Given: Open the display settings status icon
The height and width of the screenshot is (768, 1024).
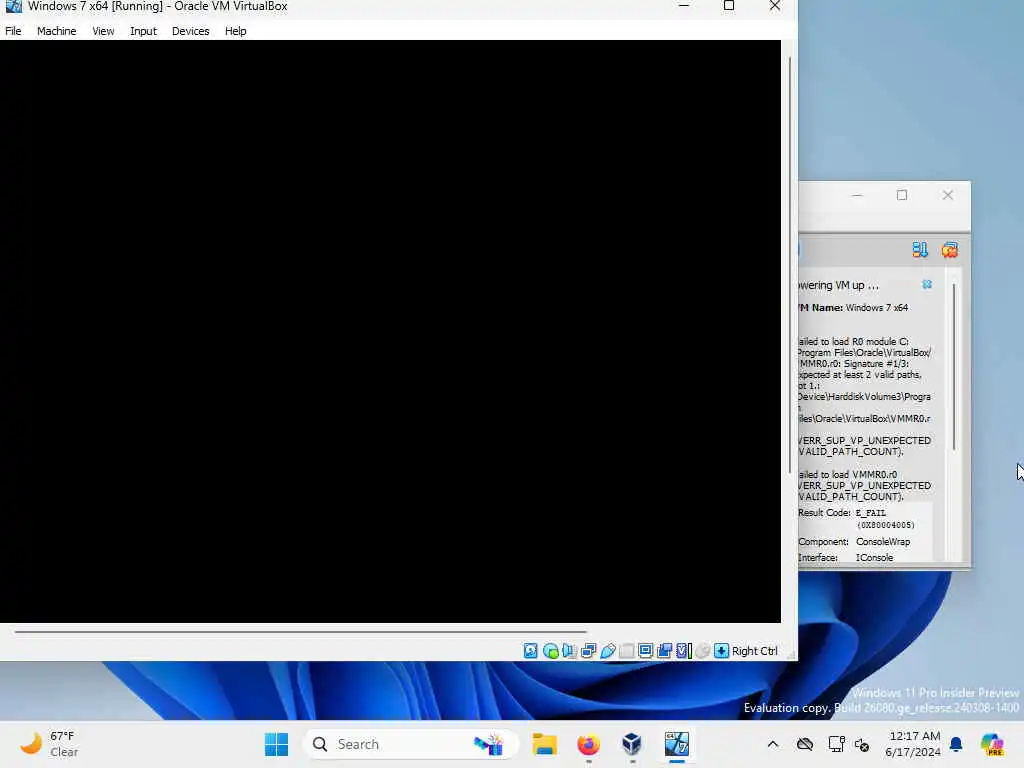Looking at the screenshot, I should pos(645,650).
